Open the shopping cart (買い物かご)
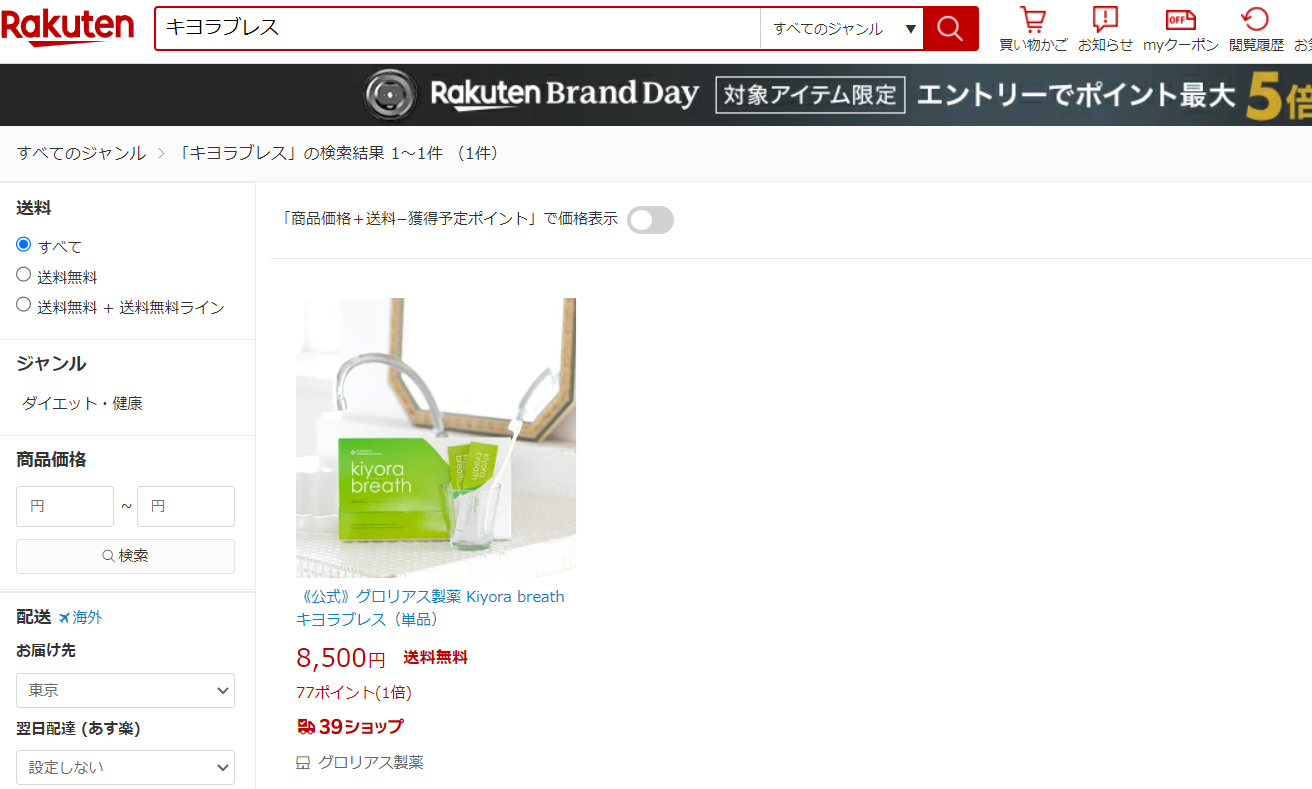 [1033, 29]
